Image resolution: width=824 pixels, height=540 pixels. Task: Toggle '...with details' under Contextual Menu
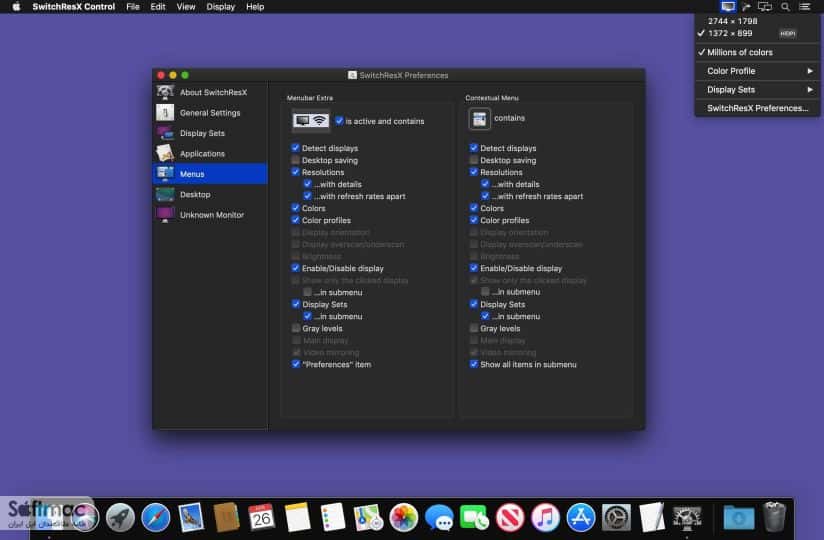485,184
